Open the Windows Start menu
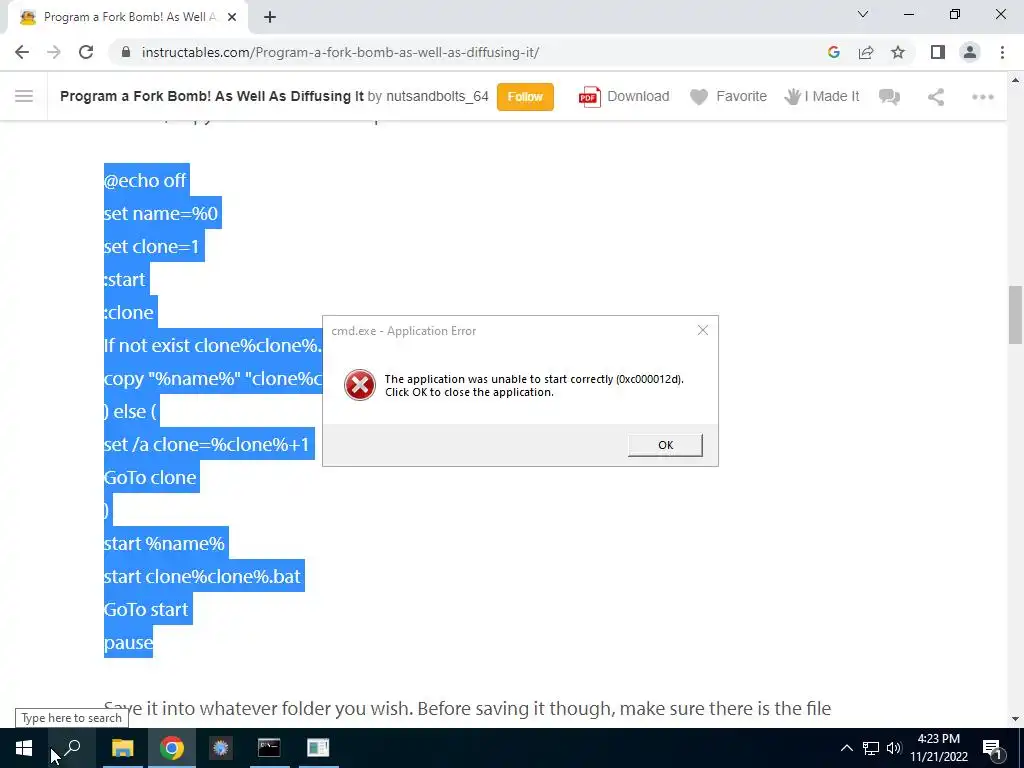The height and width of the screenshot is (768, 1024). [24, 748]
